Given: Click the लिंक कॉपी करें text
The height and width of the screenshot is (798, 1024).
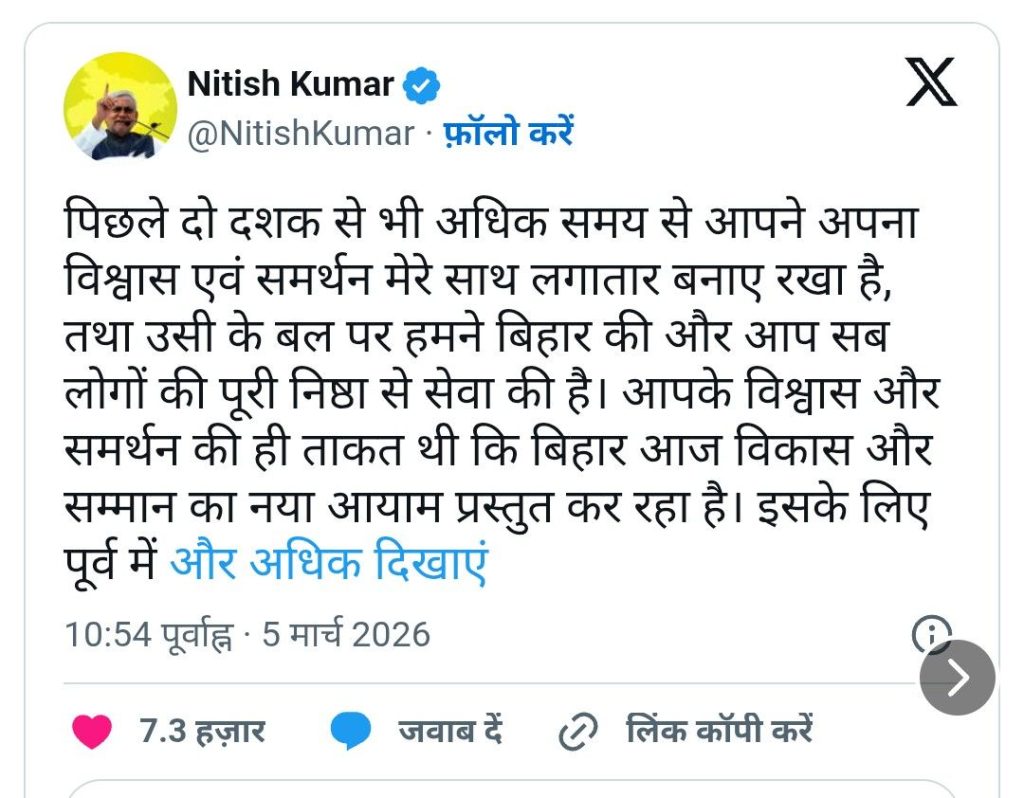Looking at the screenshot, I should point(719,731).
